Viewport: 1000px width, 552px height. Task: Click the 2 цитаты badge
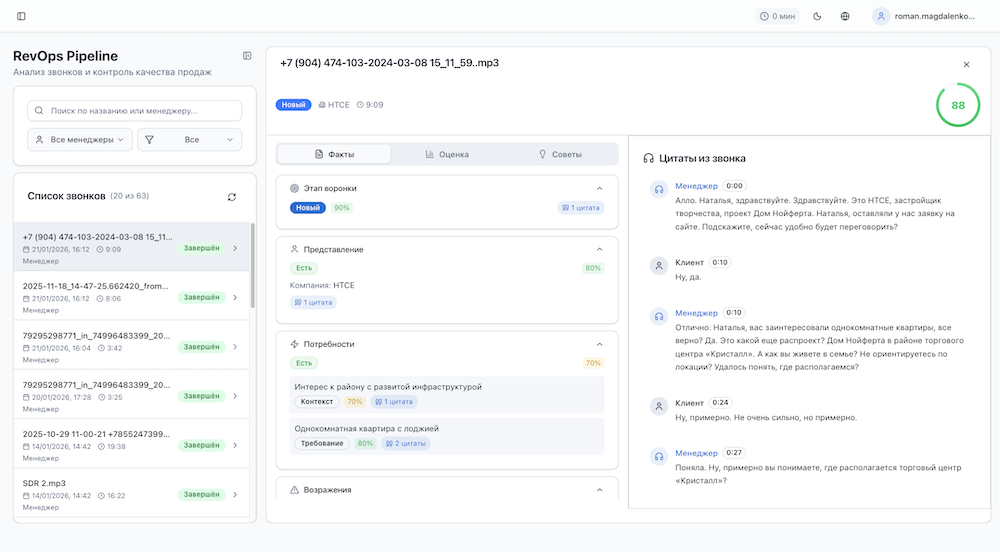(x=406, y=443)
